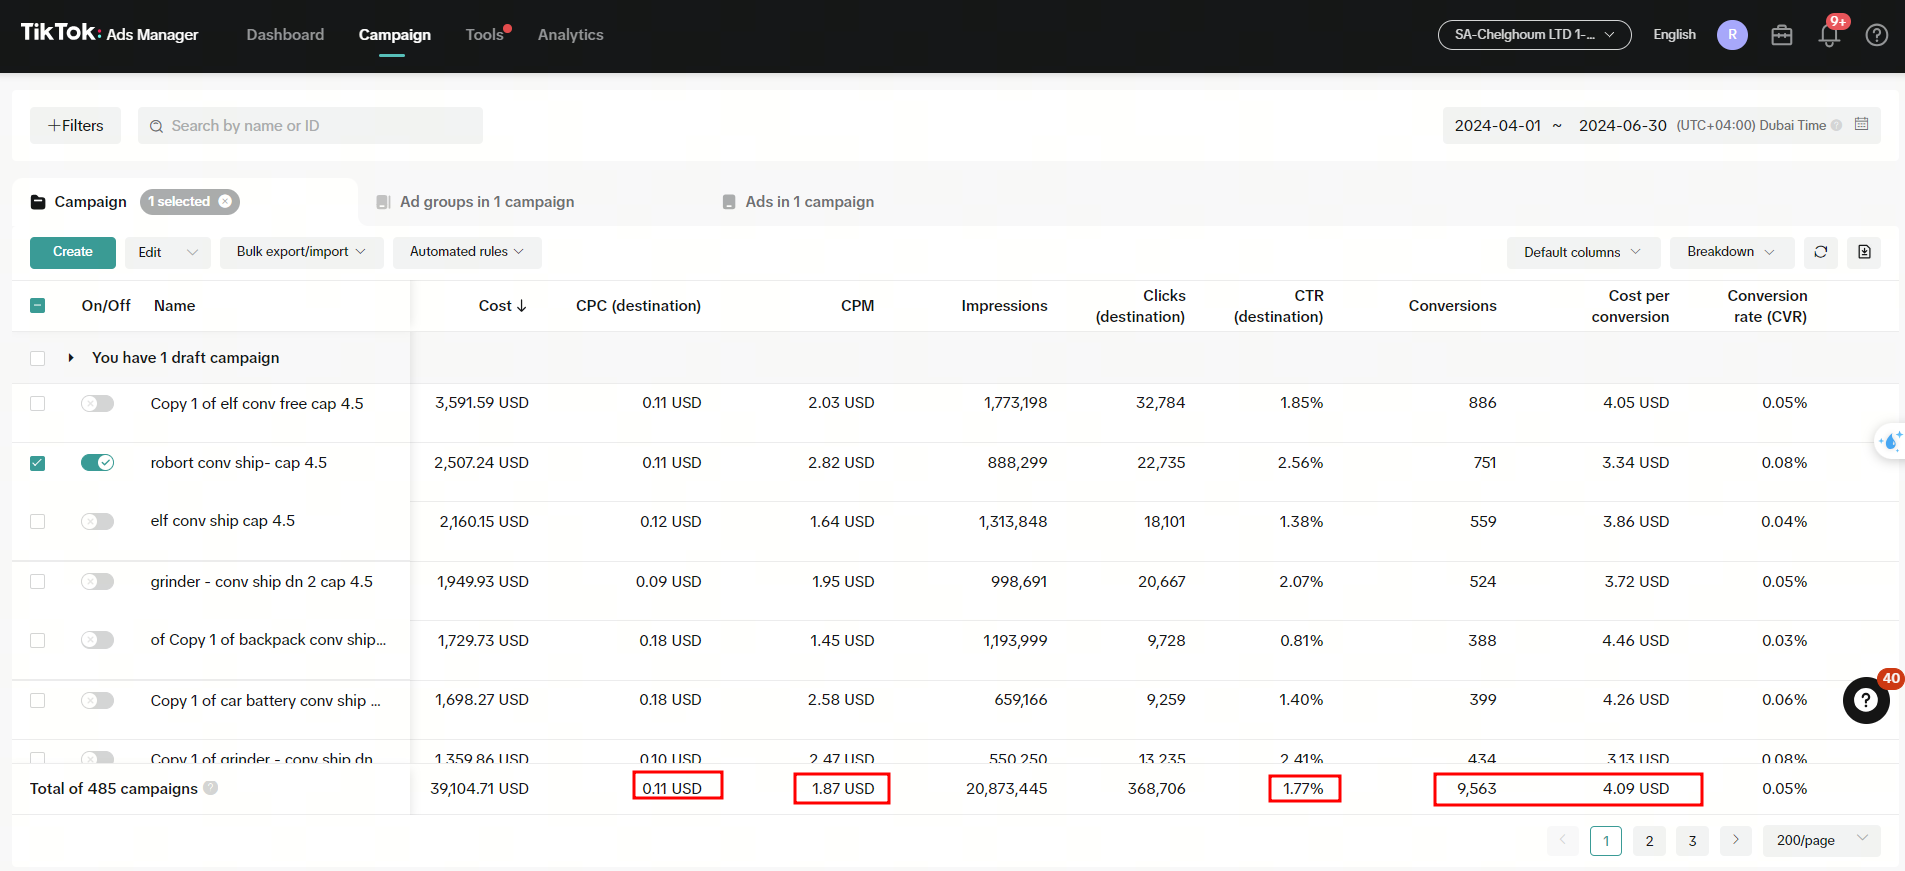
Task: Select elf conv ship cap 4.5 checkbox
Action: pos(38,521)
